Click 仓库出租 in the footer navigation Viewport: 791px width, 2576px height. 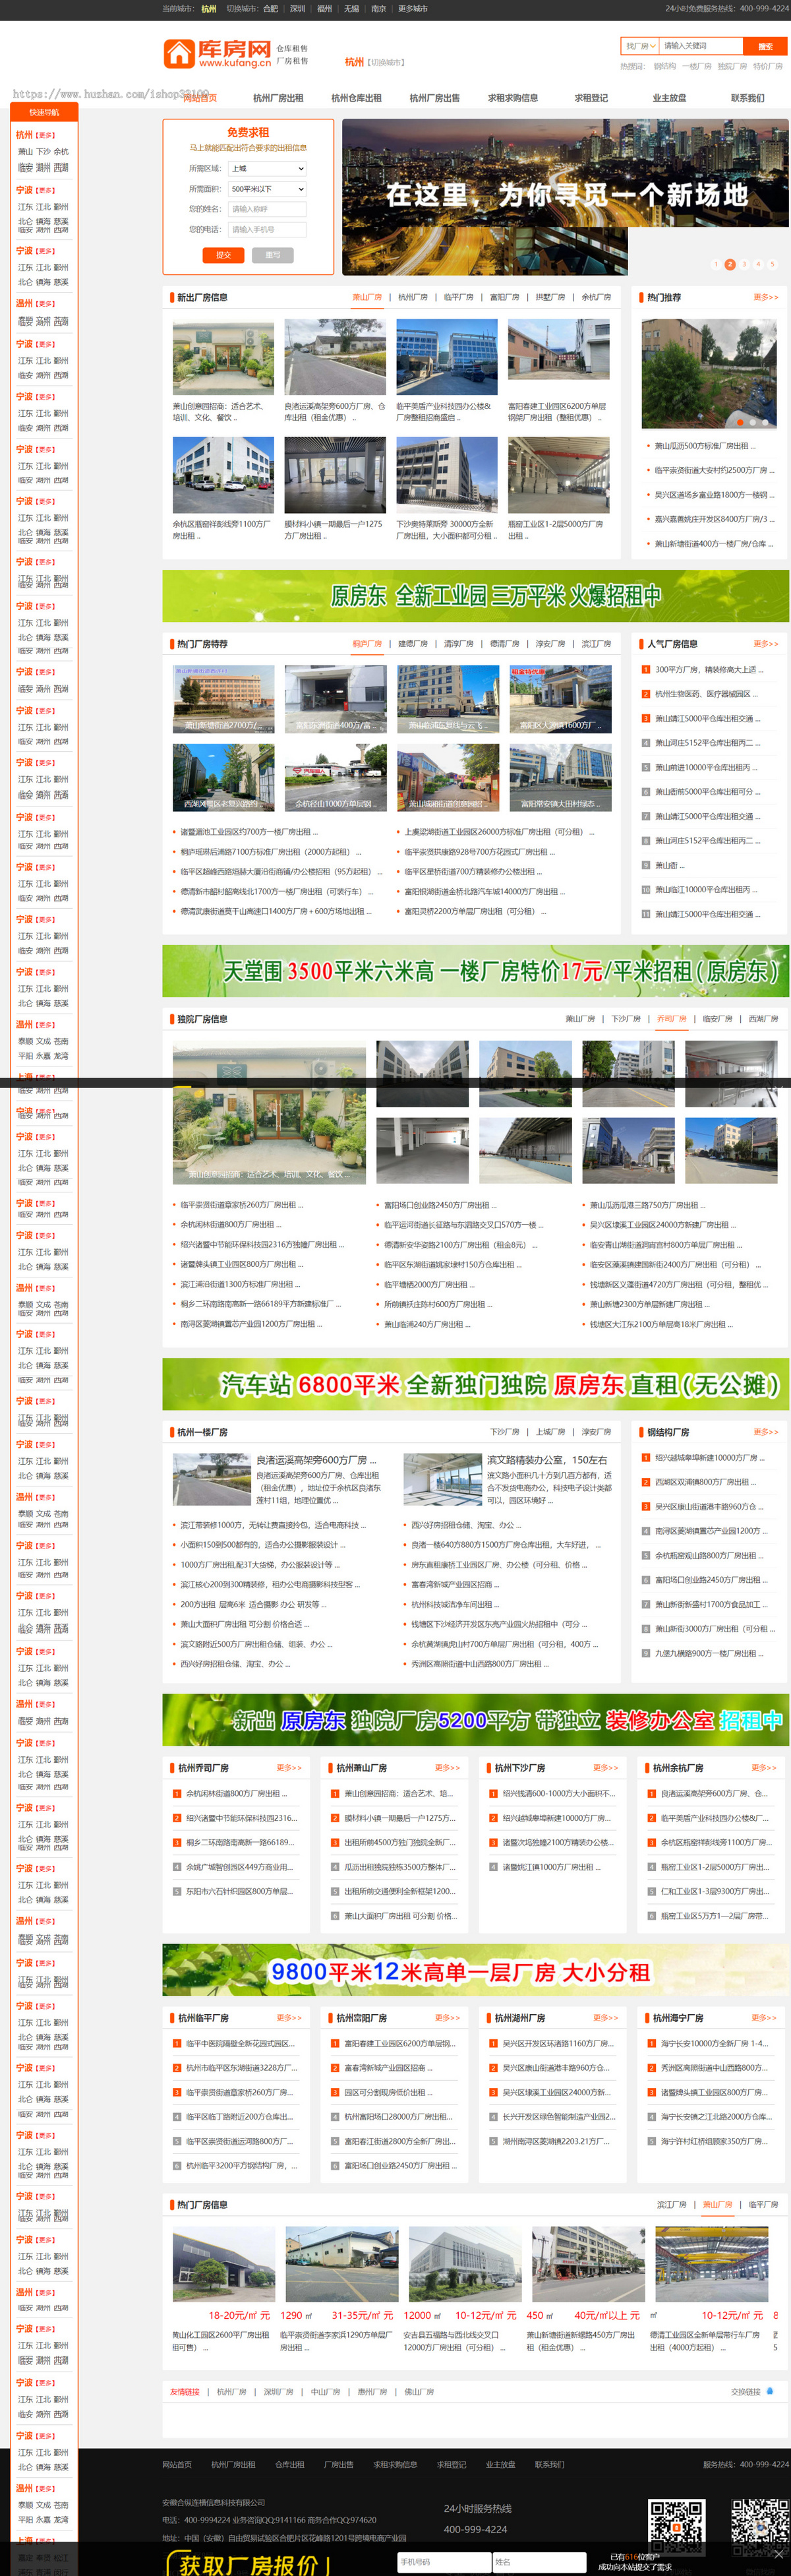290,2464
